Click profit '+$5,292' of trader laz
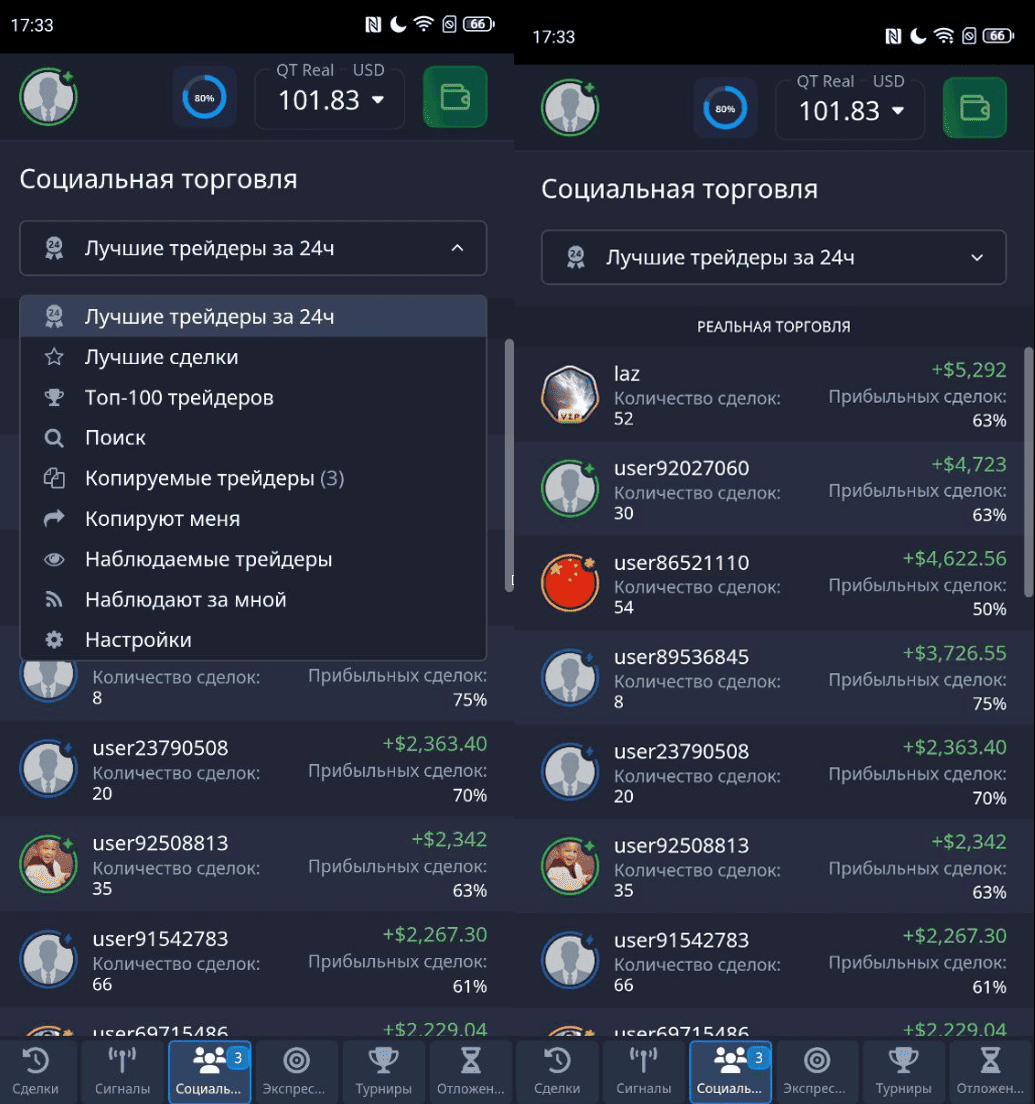This screenshot has height=1104, width=1035. [969, 370]
